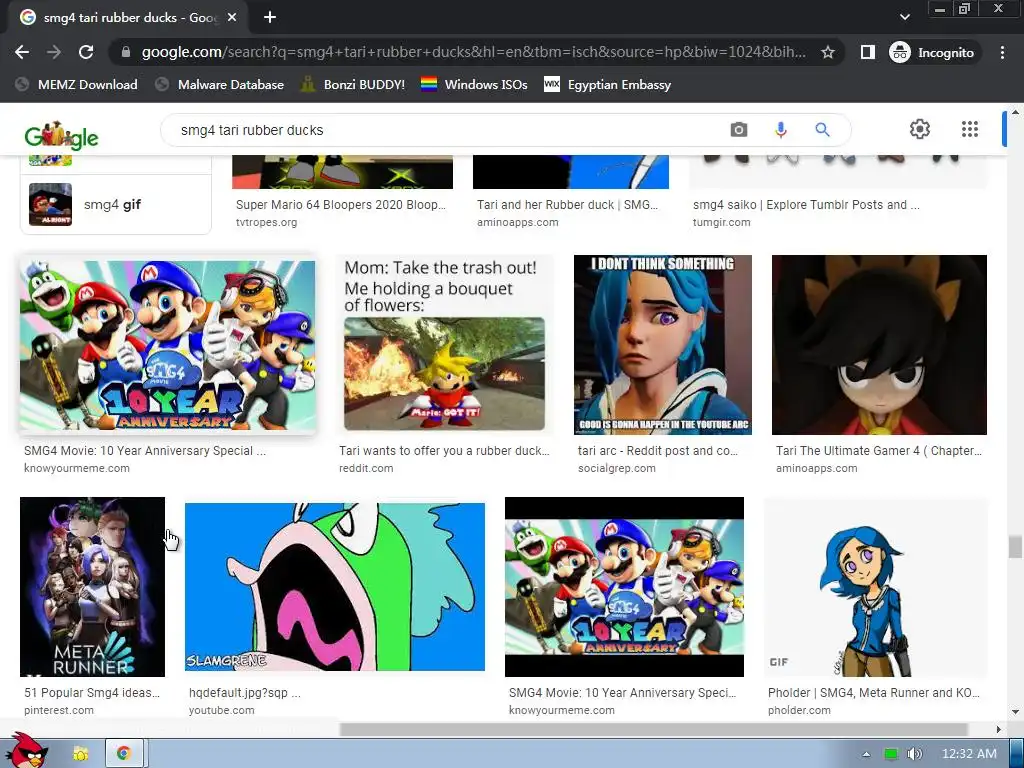This screenshot has height=768, width=1024.
Task: Click the show desktop strip by the taskbar clock
Action: (x=1017, y=754)
